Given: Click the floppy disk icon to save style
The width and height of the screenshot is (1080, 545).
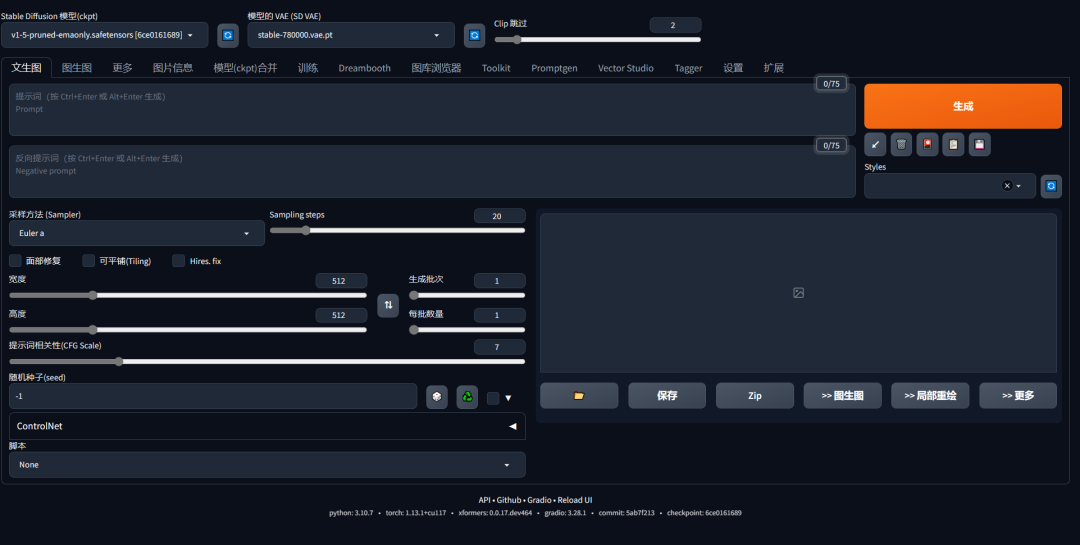Looking at the screenshot, I should (x=979, y=145).
